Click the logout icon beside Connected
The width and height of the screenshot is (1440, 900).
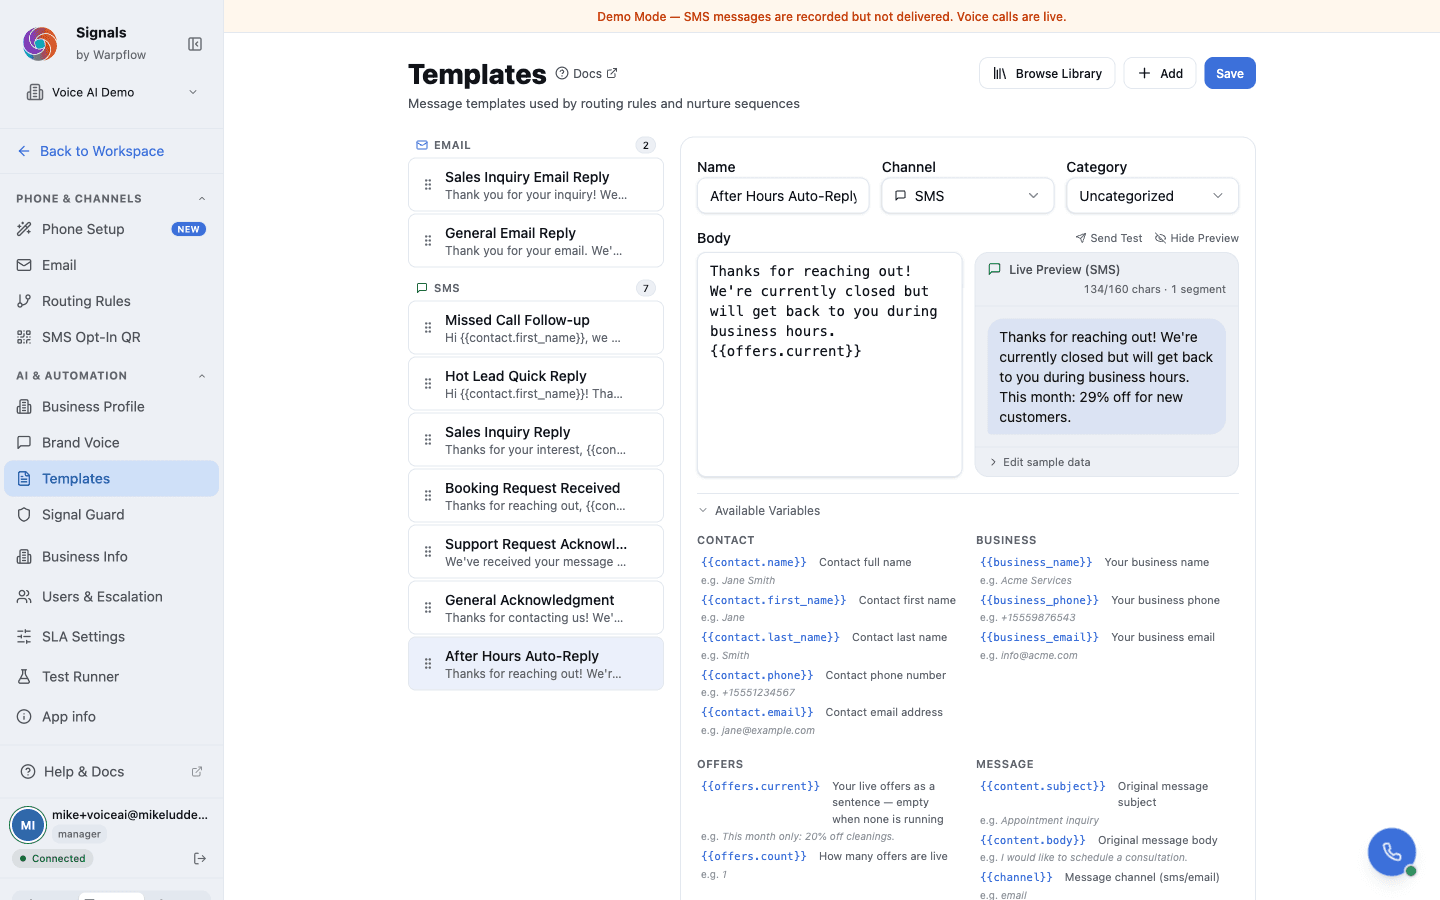tap(200, 858)
